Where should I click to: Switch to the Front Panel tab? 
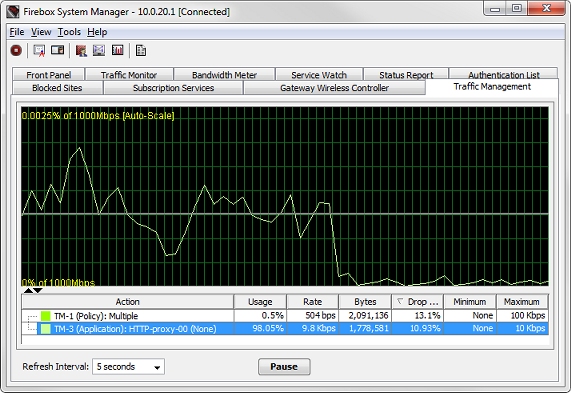pyautogui.click(x=48, y=74)
